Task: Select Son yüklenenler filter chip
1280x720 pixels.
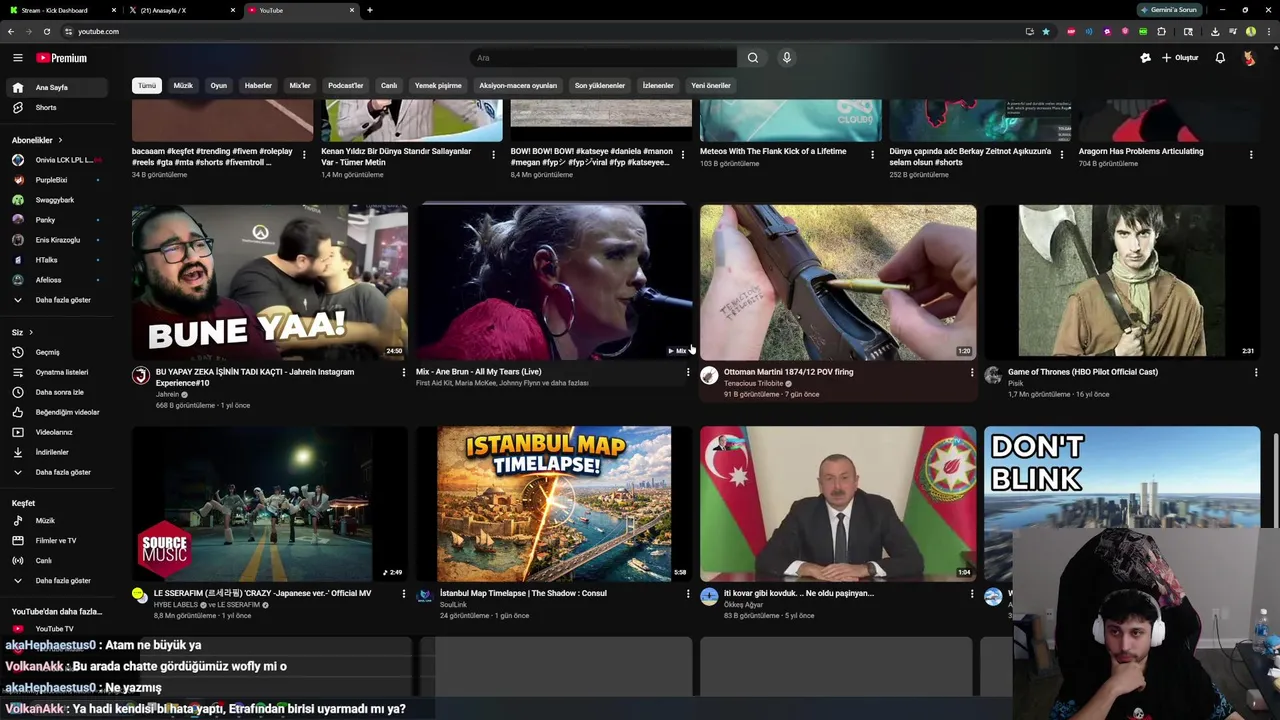Action: click(600, 86)
